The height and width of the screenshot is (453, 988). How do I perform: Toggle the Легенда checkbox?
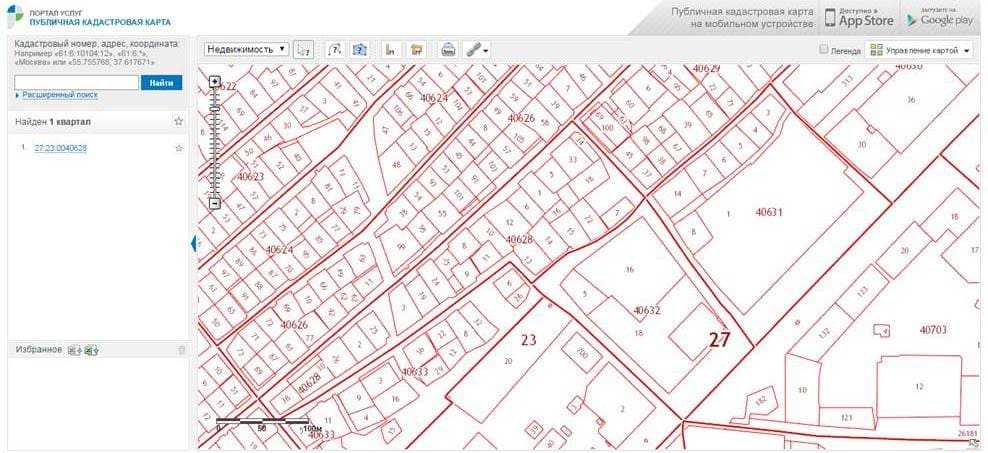823,49
